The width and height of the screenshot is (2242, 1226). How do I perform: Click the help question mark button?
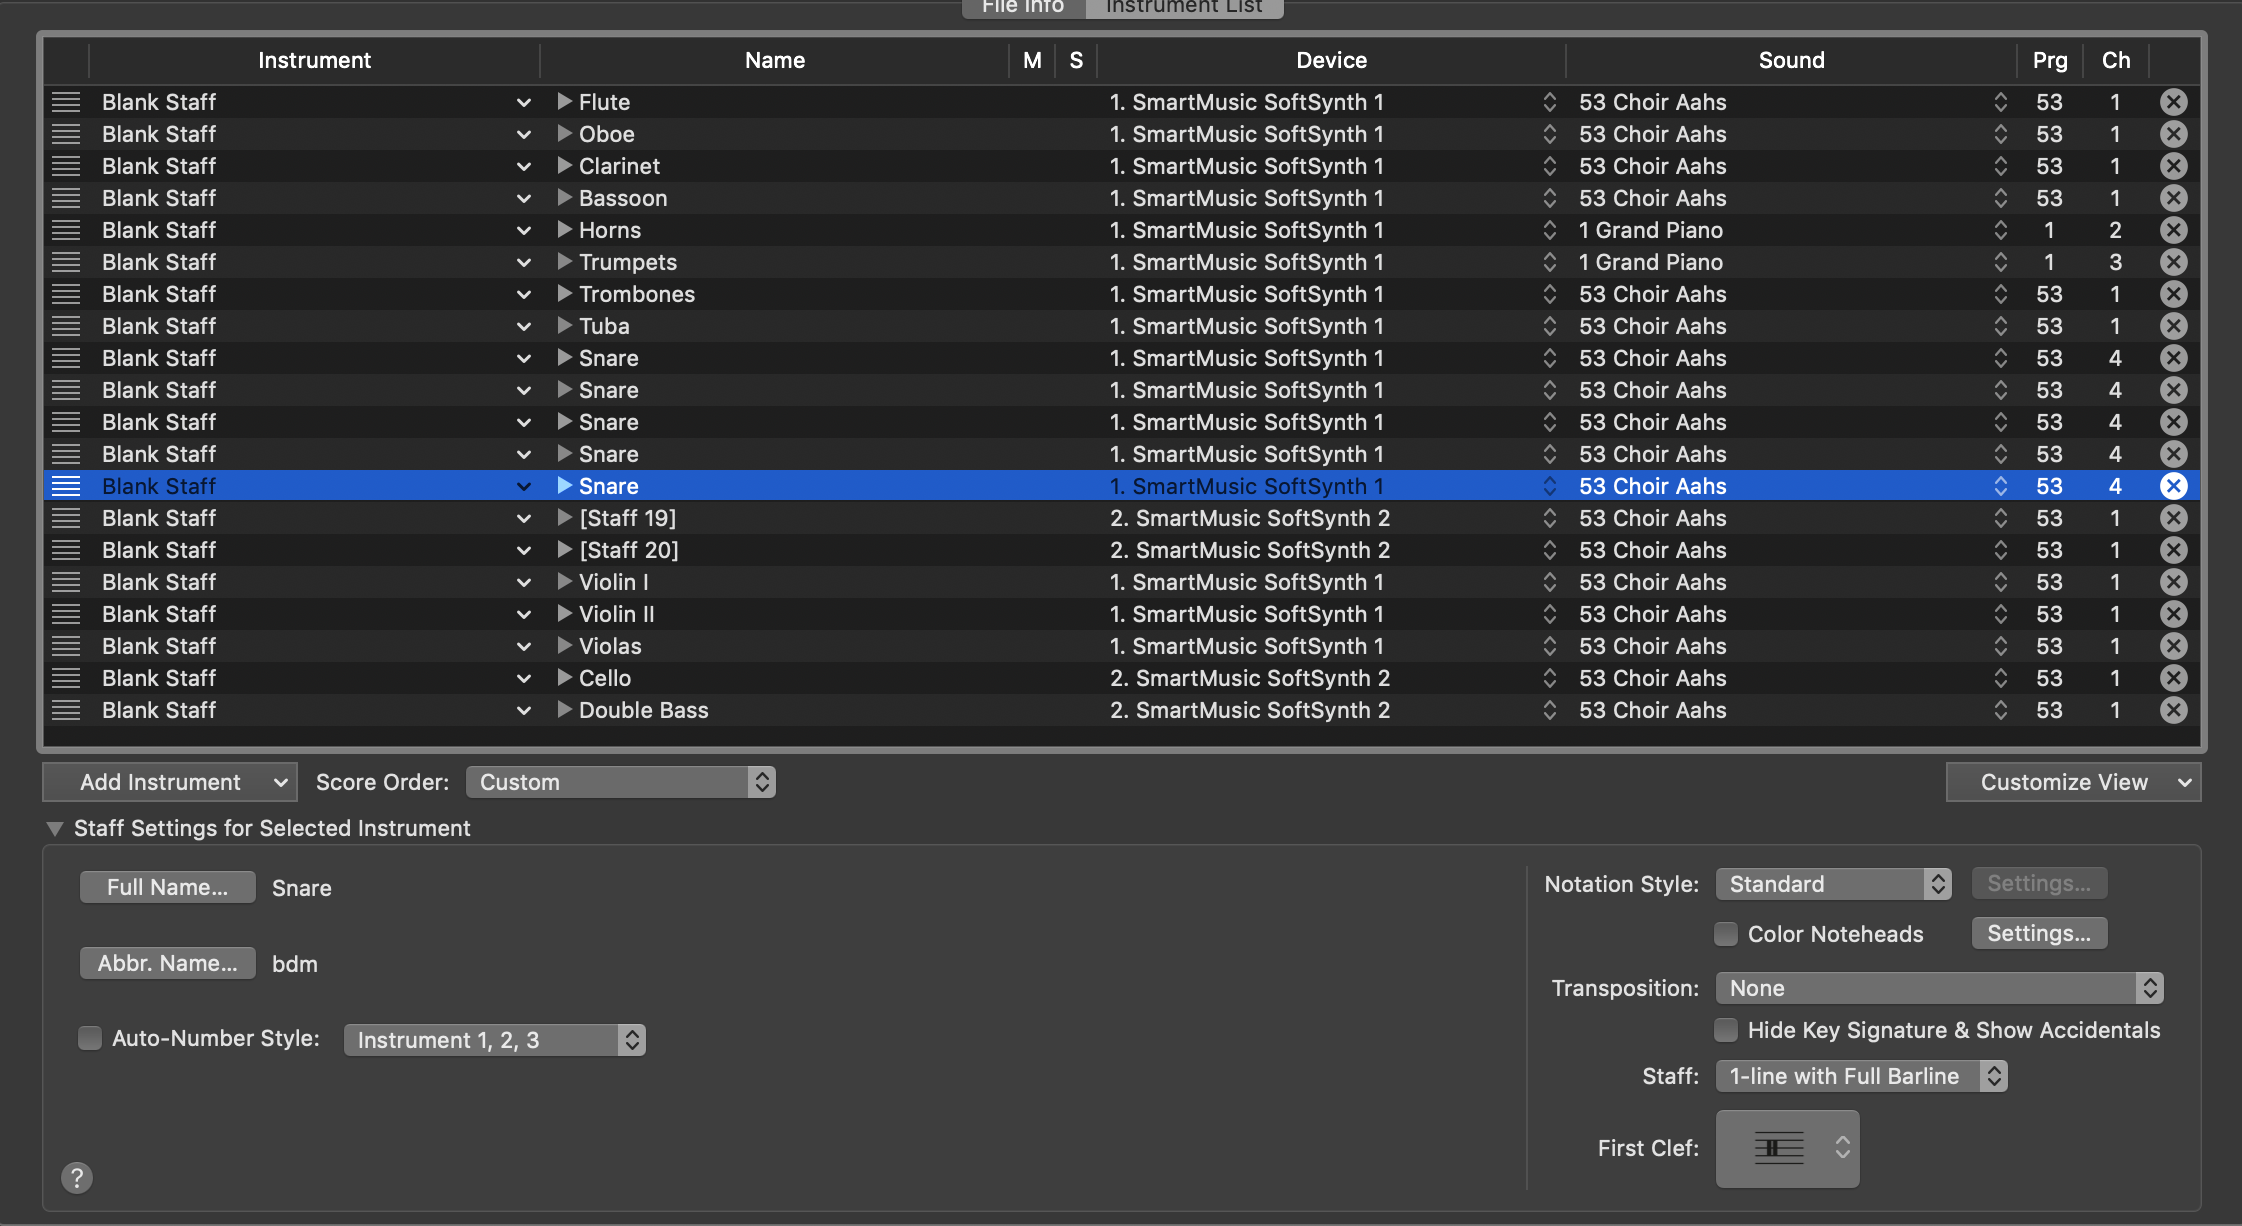pyautogui.click(x=77, y=1178)
